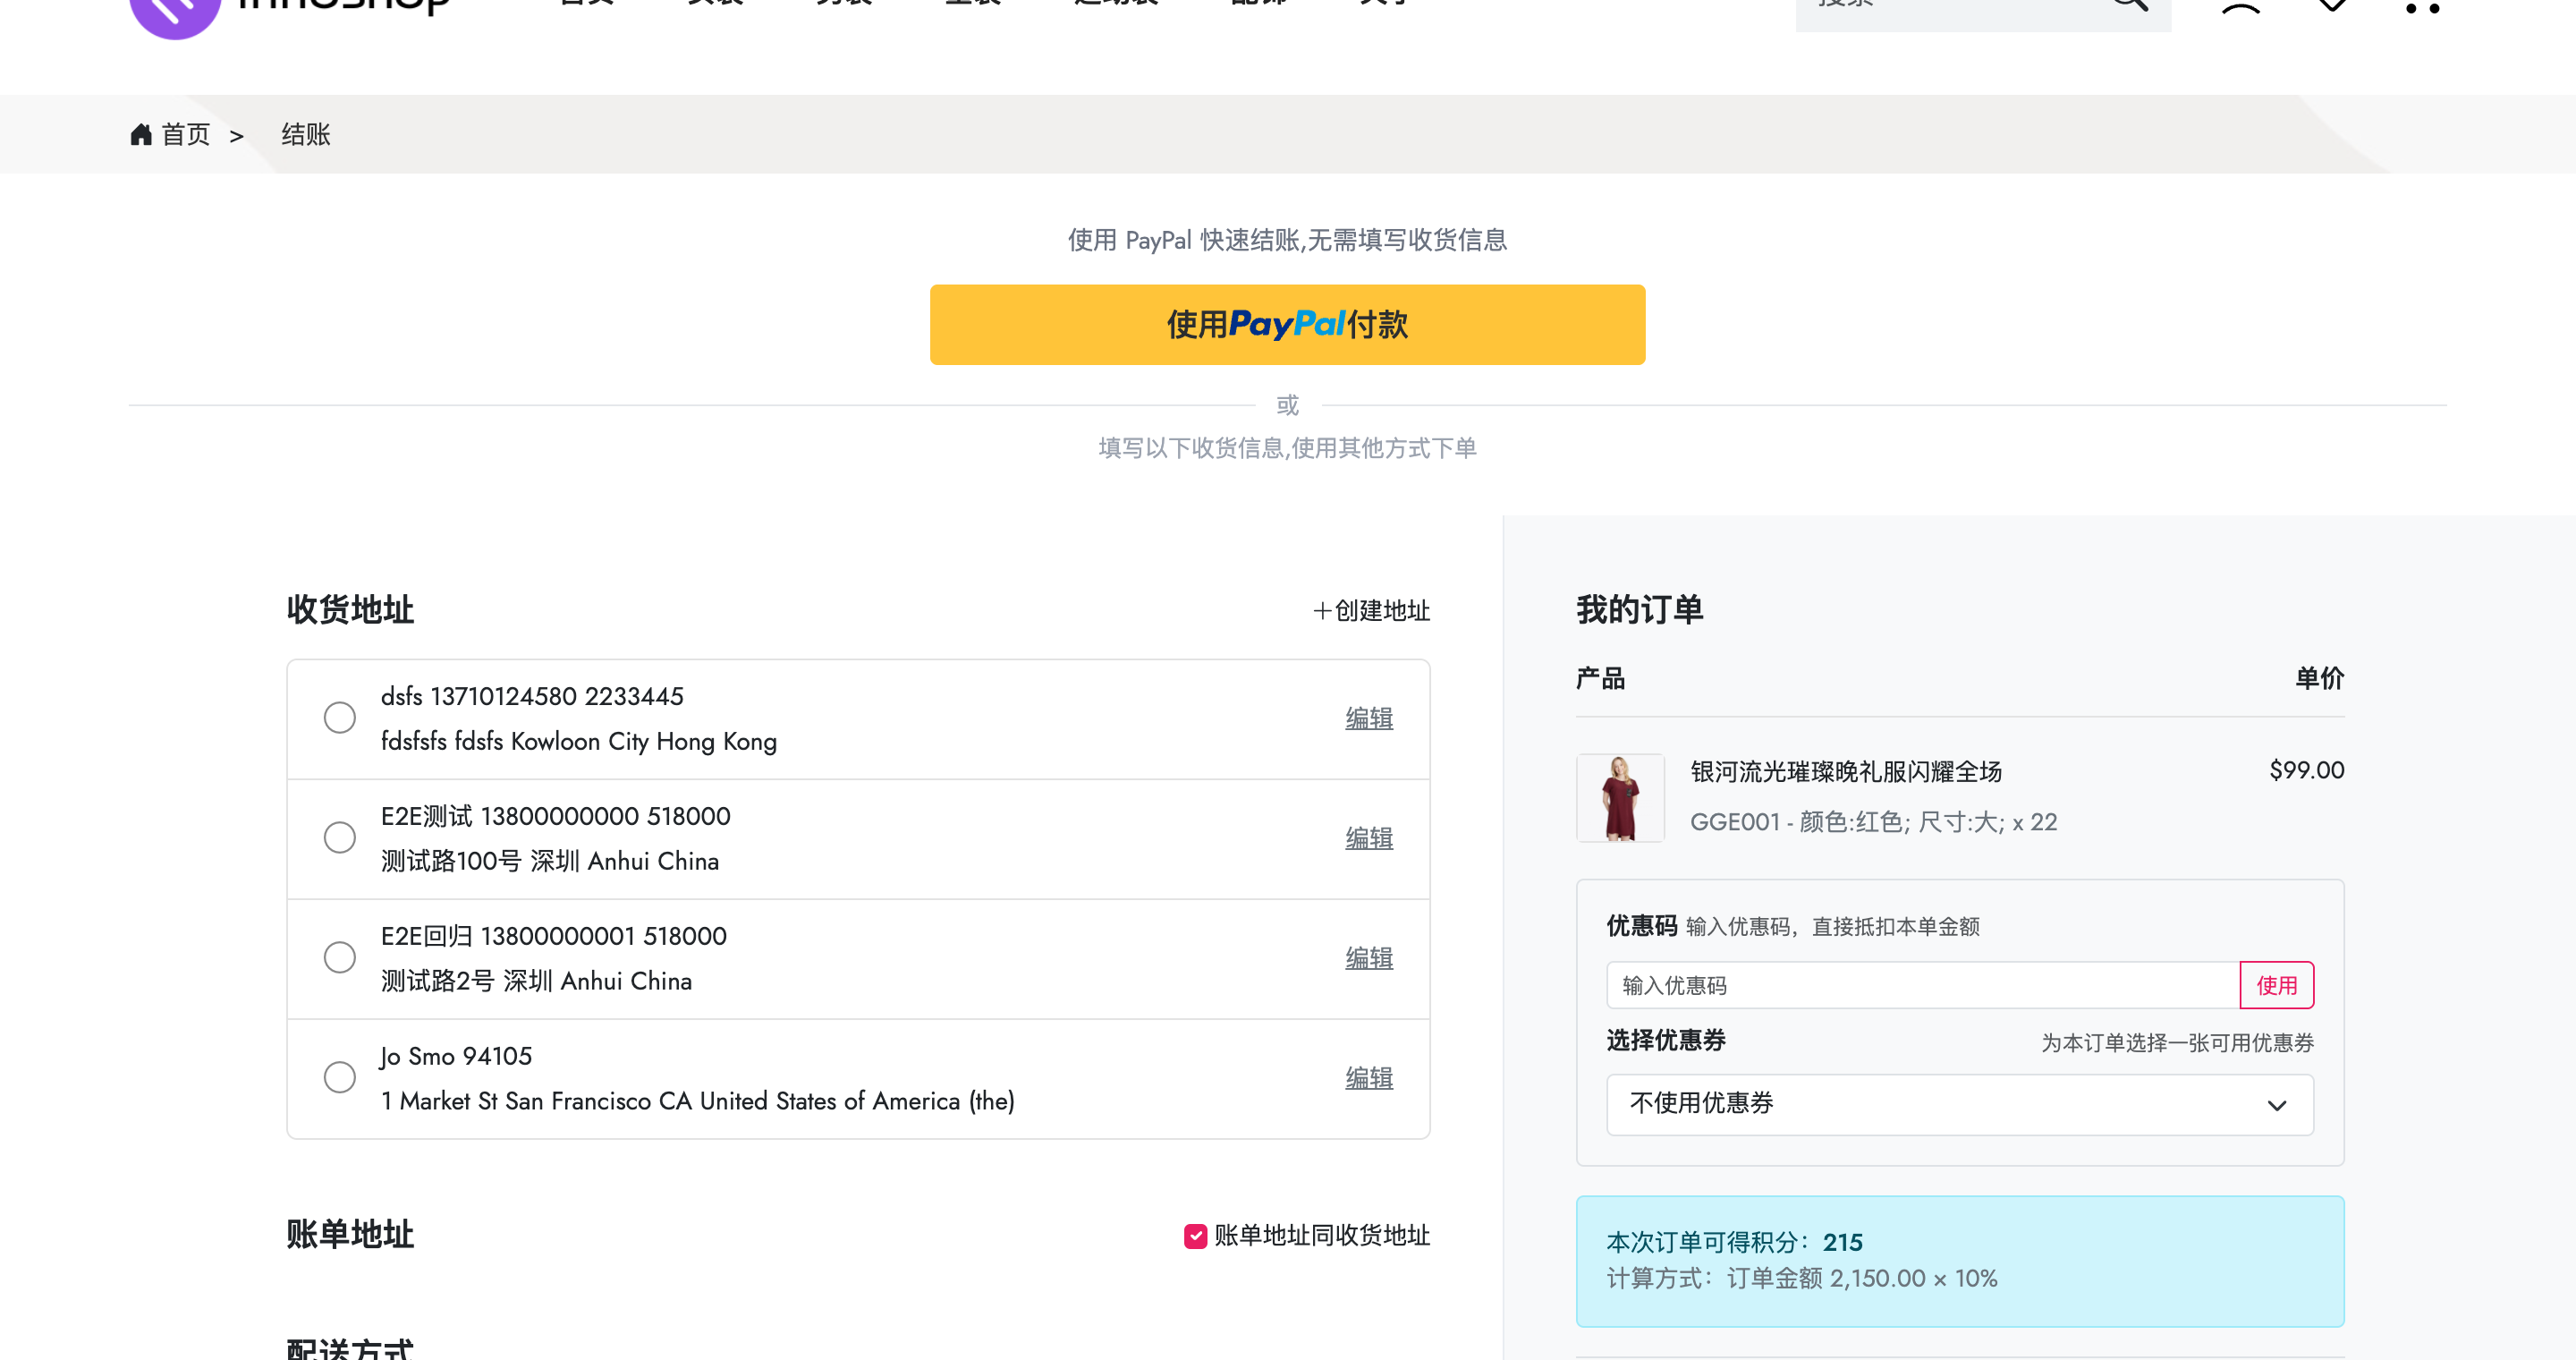Uncheck 账单地址同收货地址 checkbox
2576x1360 pixels.
tap(1195, 1237)
